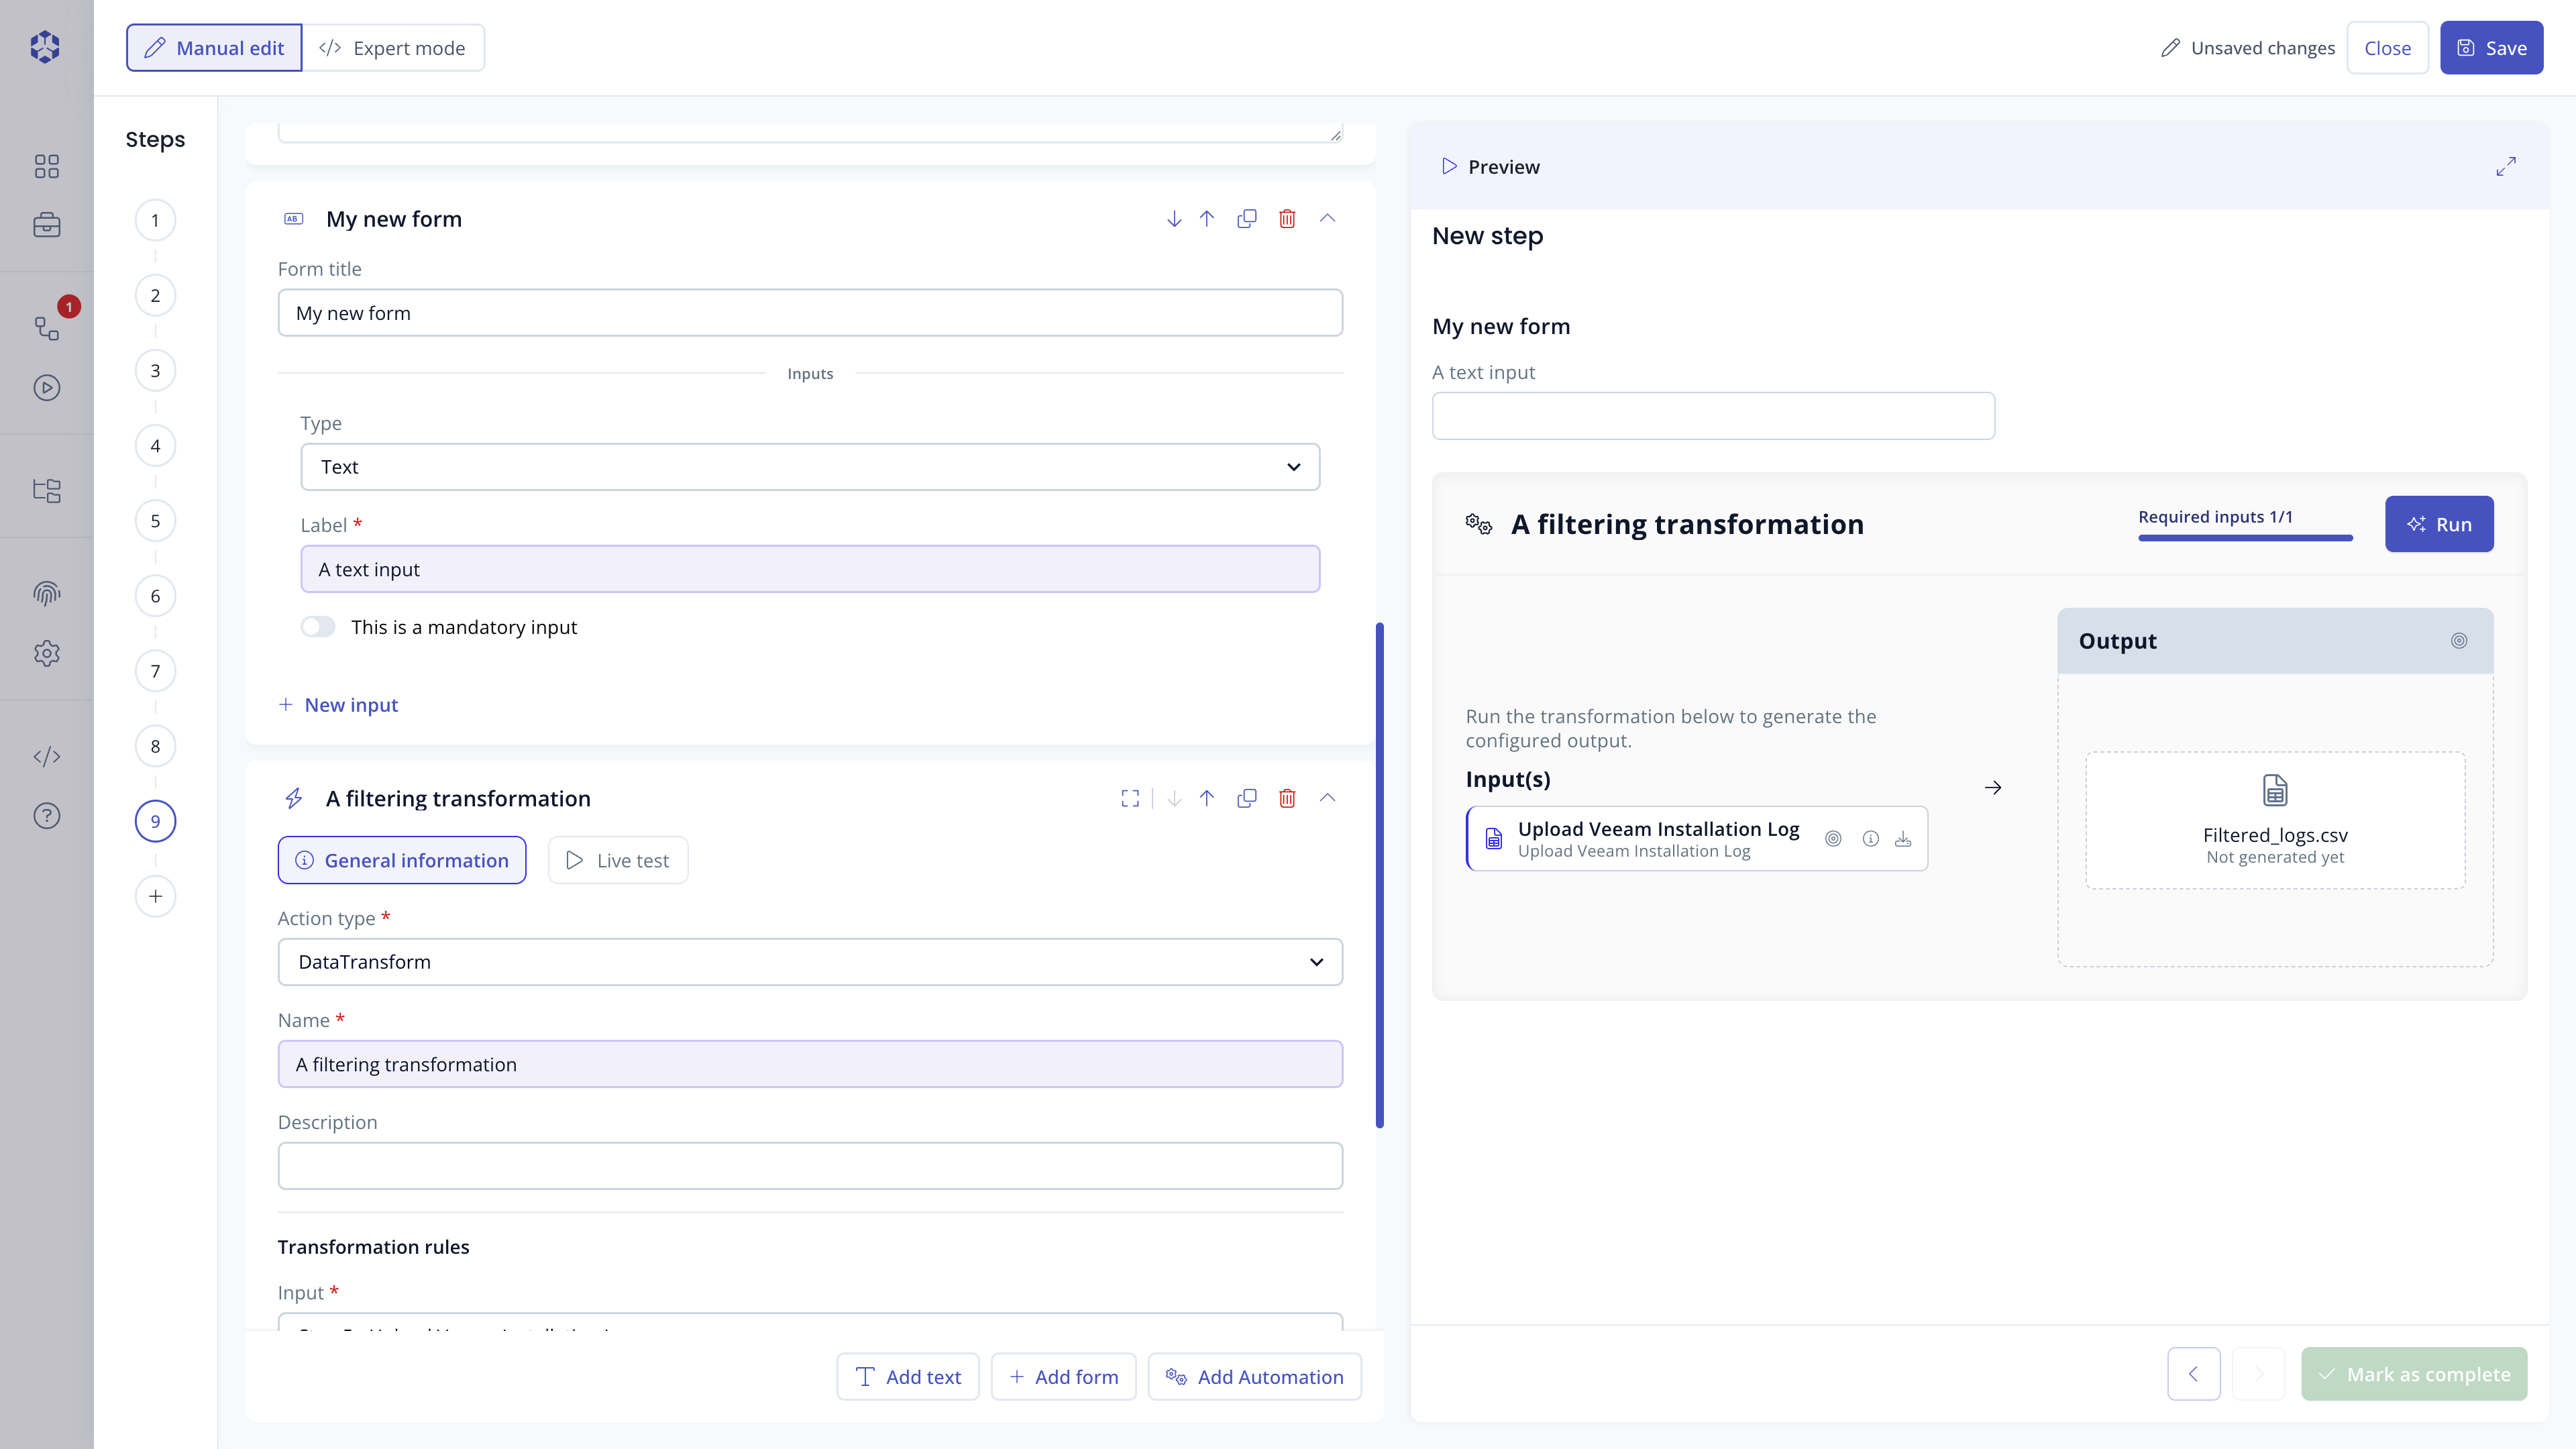The image size is (2576, 1449).
Task: Open the play circle icon in sidebar
Action: pyautogui.click(x=47, y=387)
